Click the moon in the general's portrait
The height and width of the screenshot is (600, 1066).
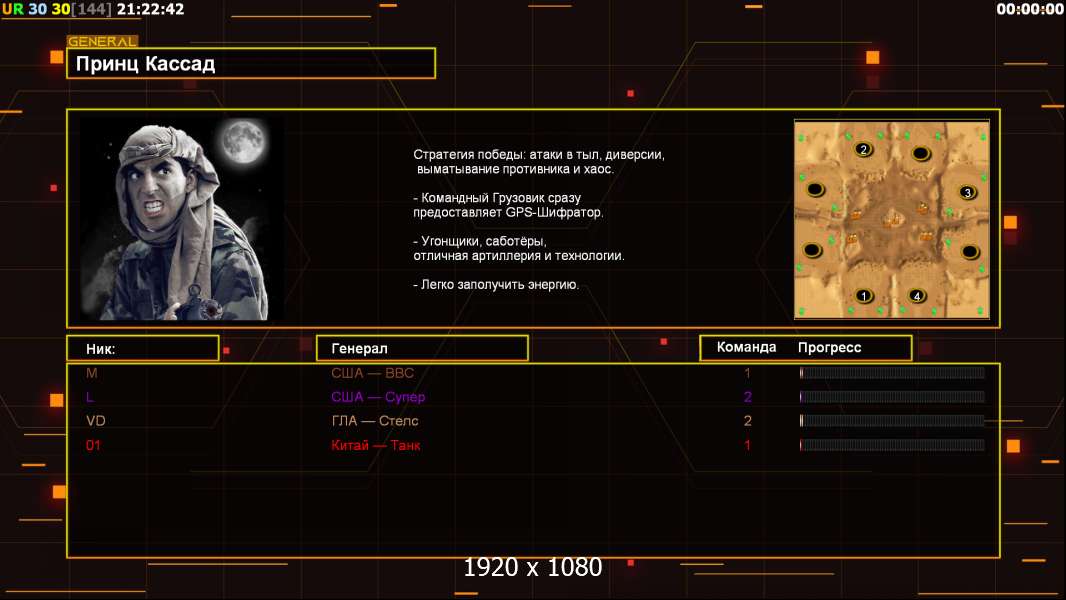(x=243, y=141)
